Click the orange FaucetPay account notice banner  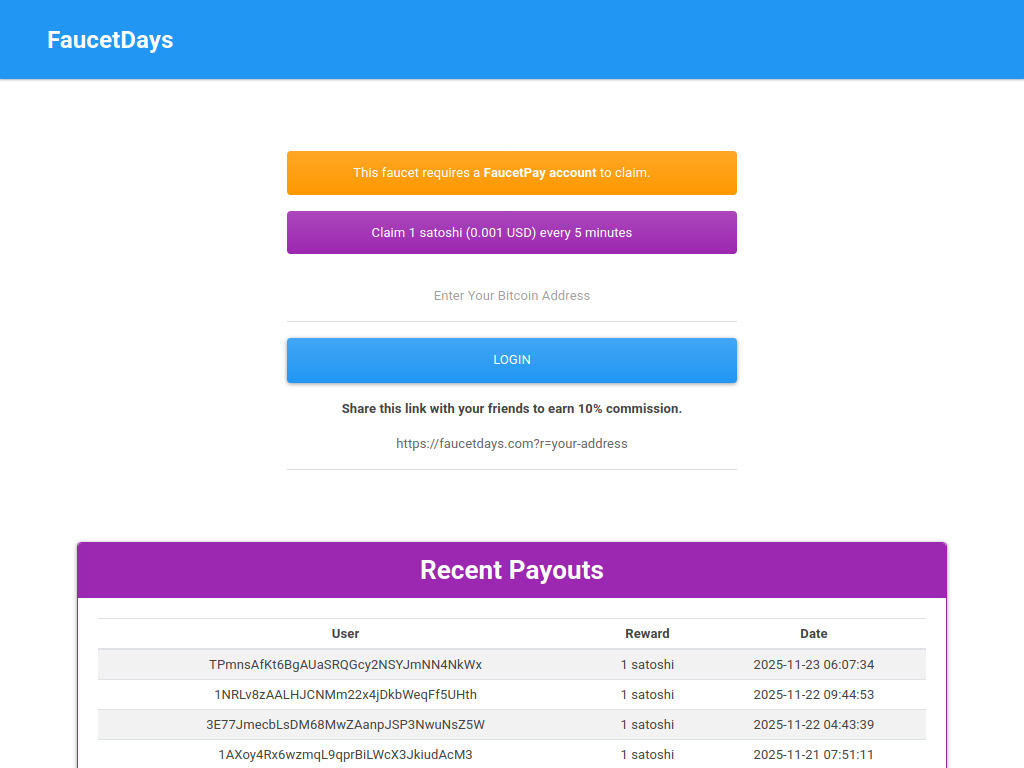click(512, 173)
